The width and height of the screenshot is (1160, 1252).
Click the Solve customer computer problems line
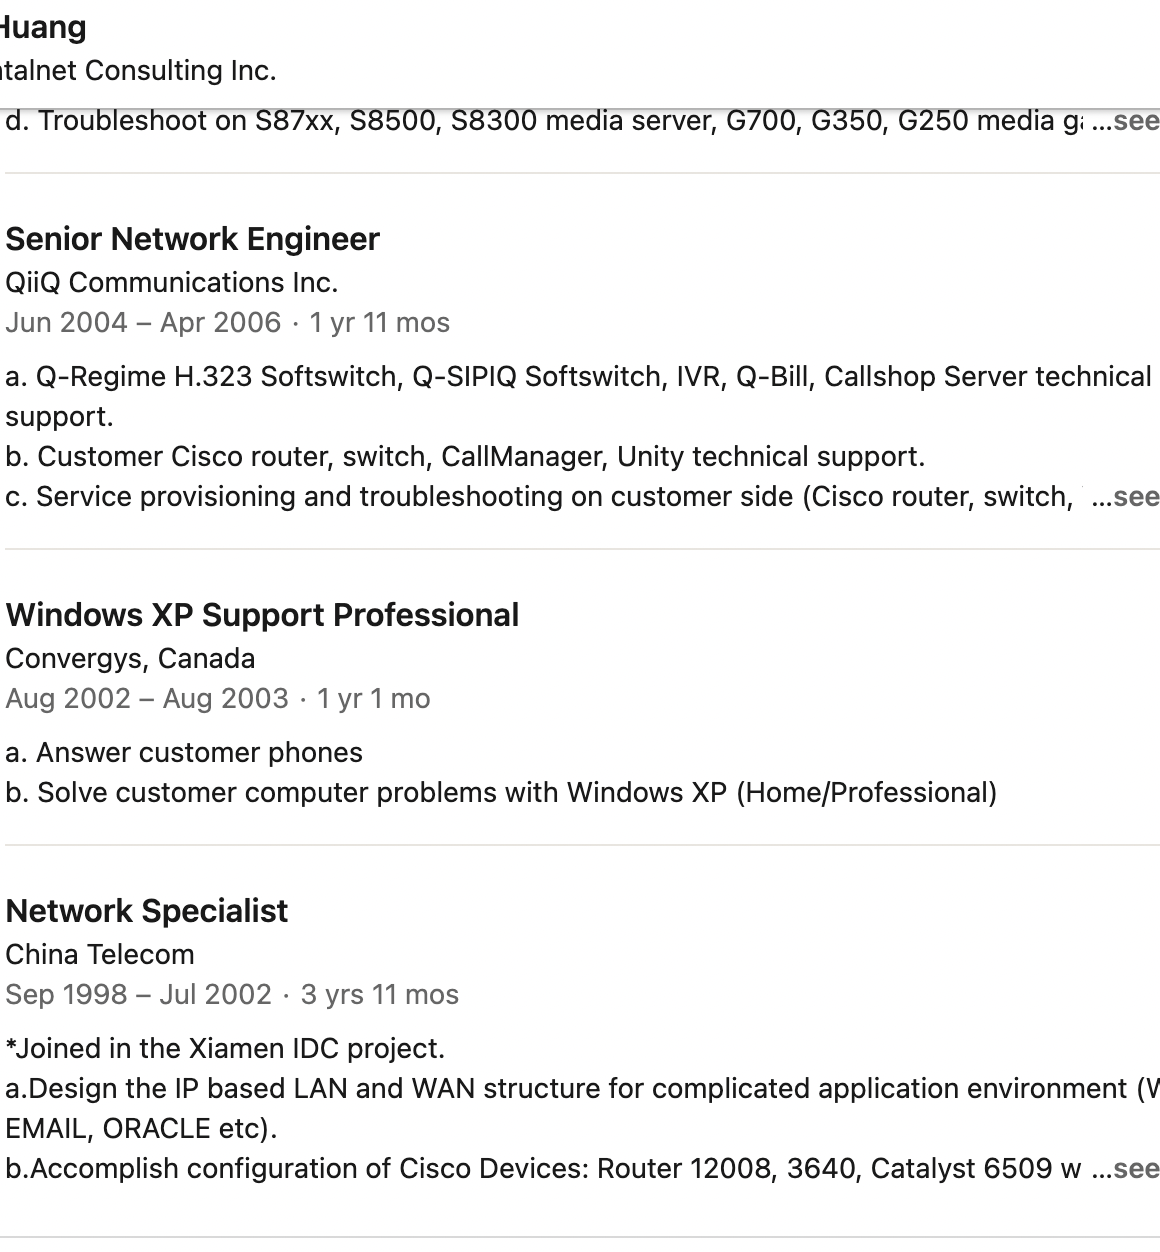tap(501, 793)
